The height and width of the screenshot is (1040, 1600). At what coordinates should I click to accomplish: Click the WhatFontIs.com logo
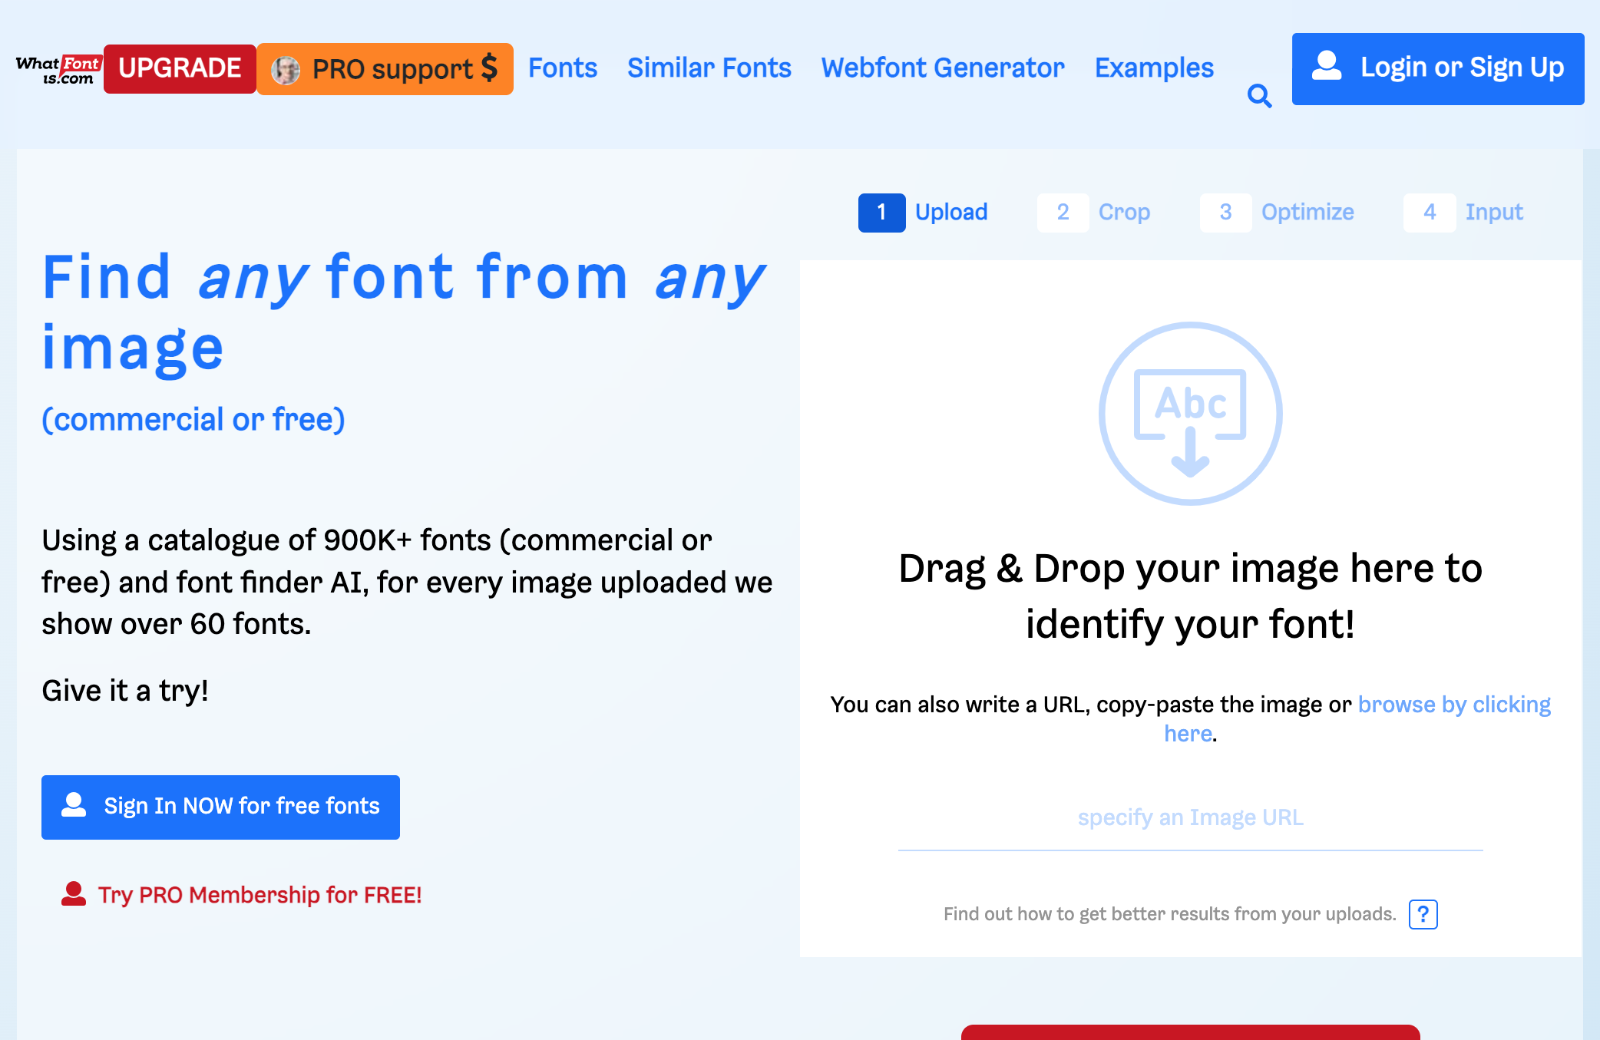(59, 69)
